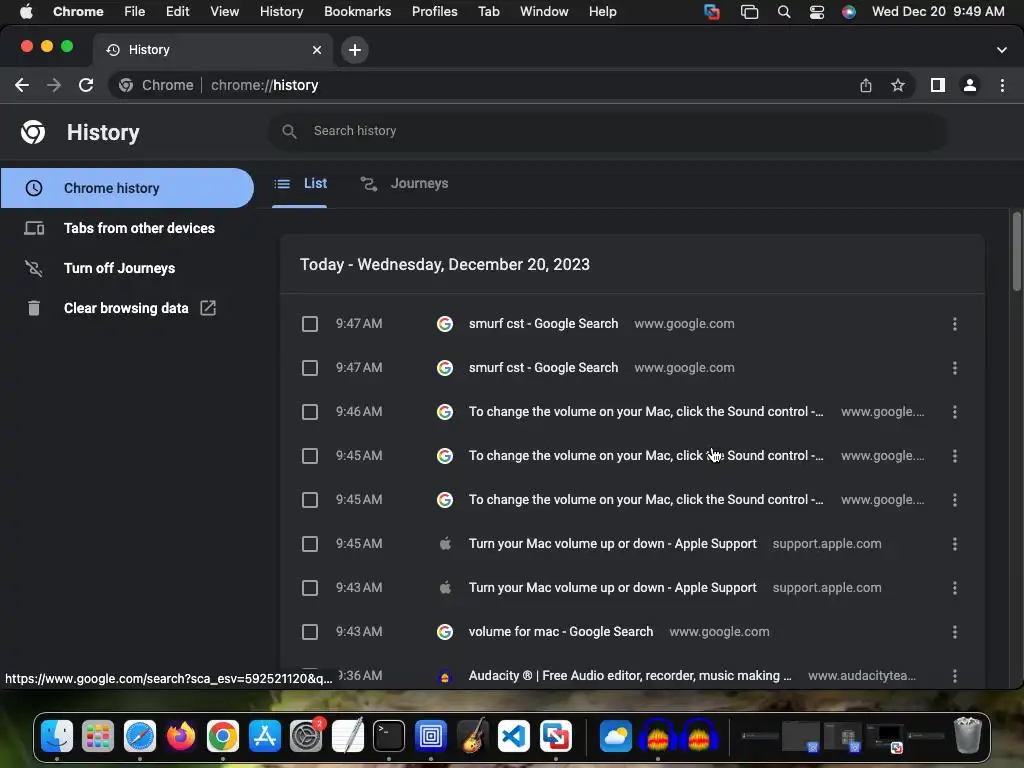Image resolution: width=1024 pixels, height=768 pixels.
Task: Click the history page vertical scrollbar
Action: tap(1016, 251)
